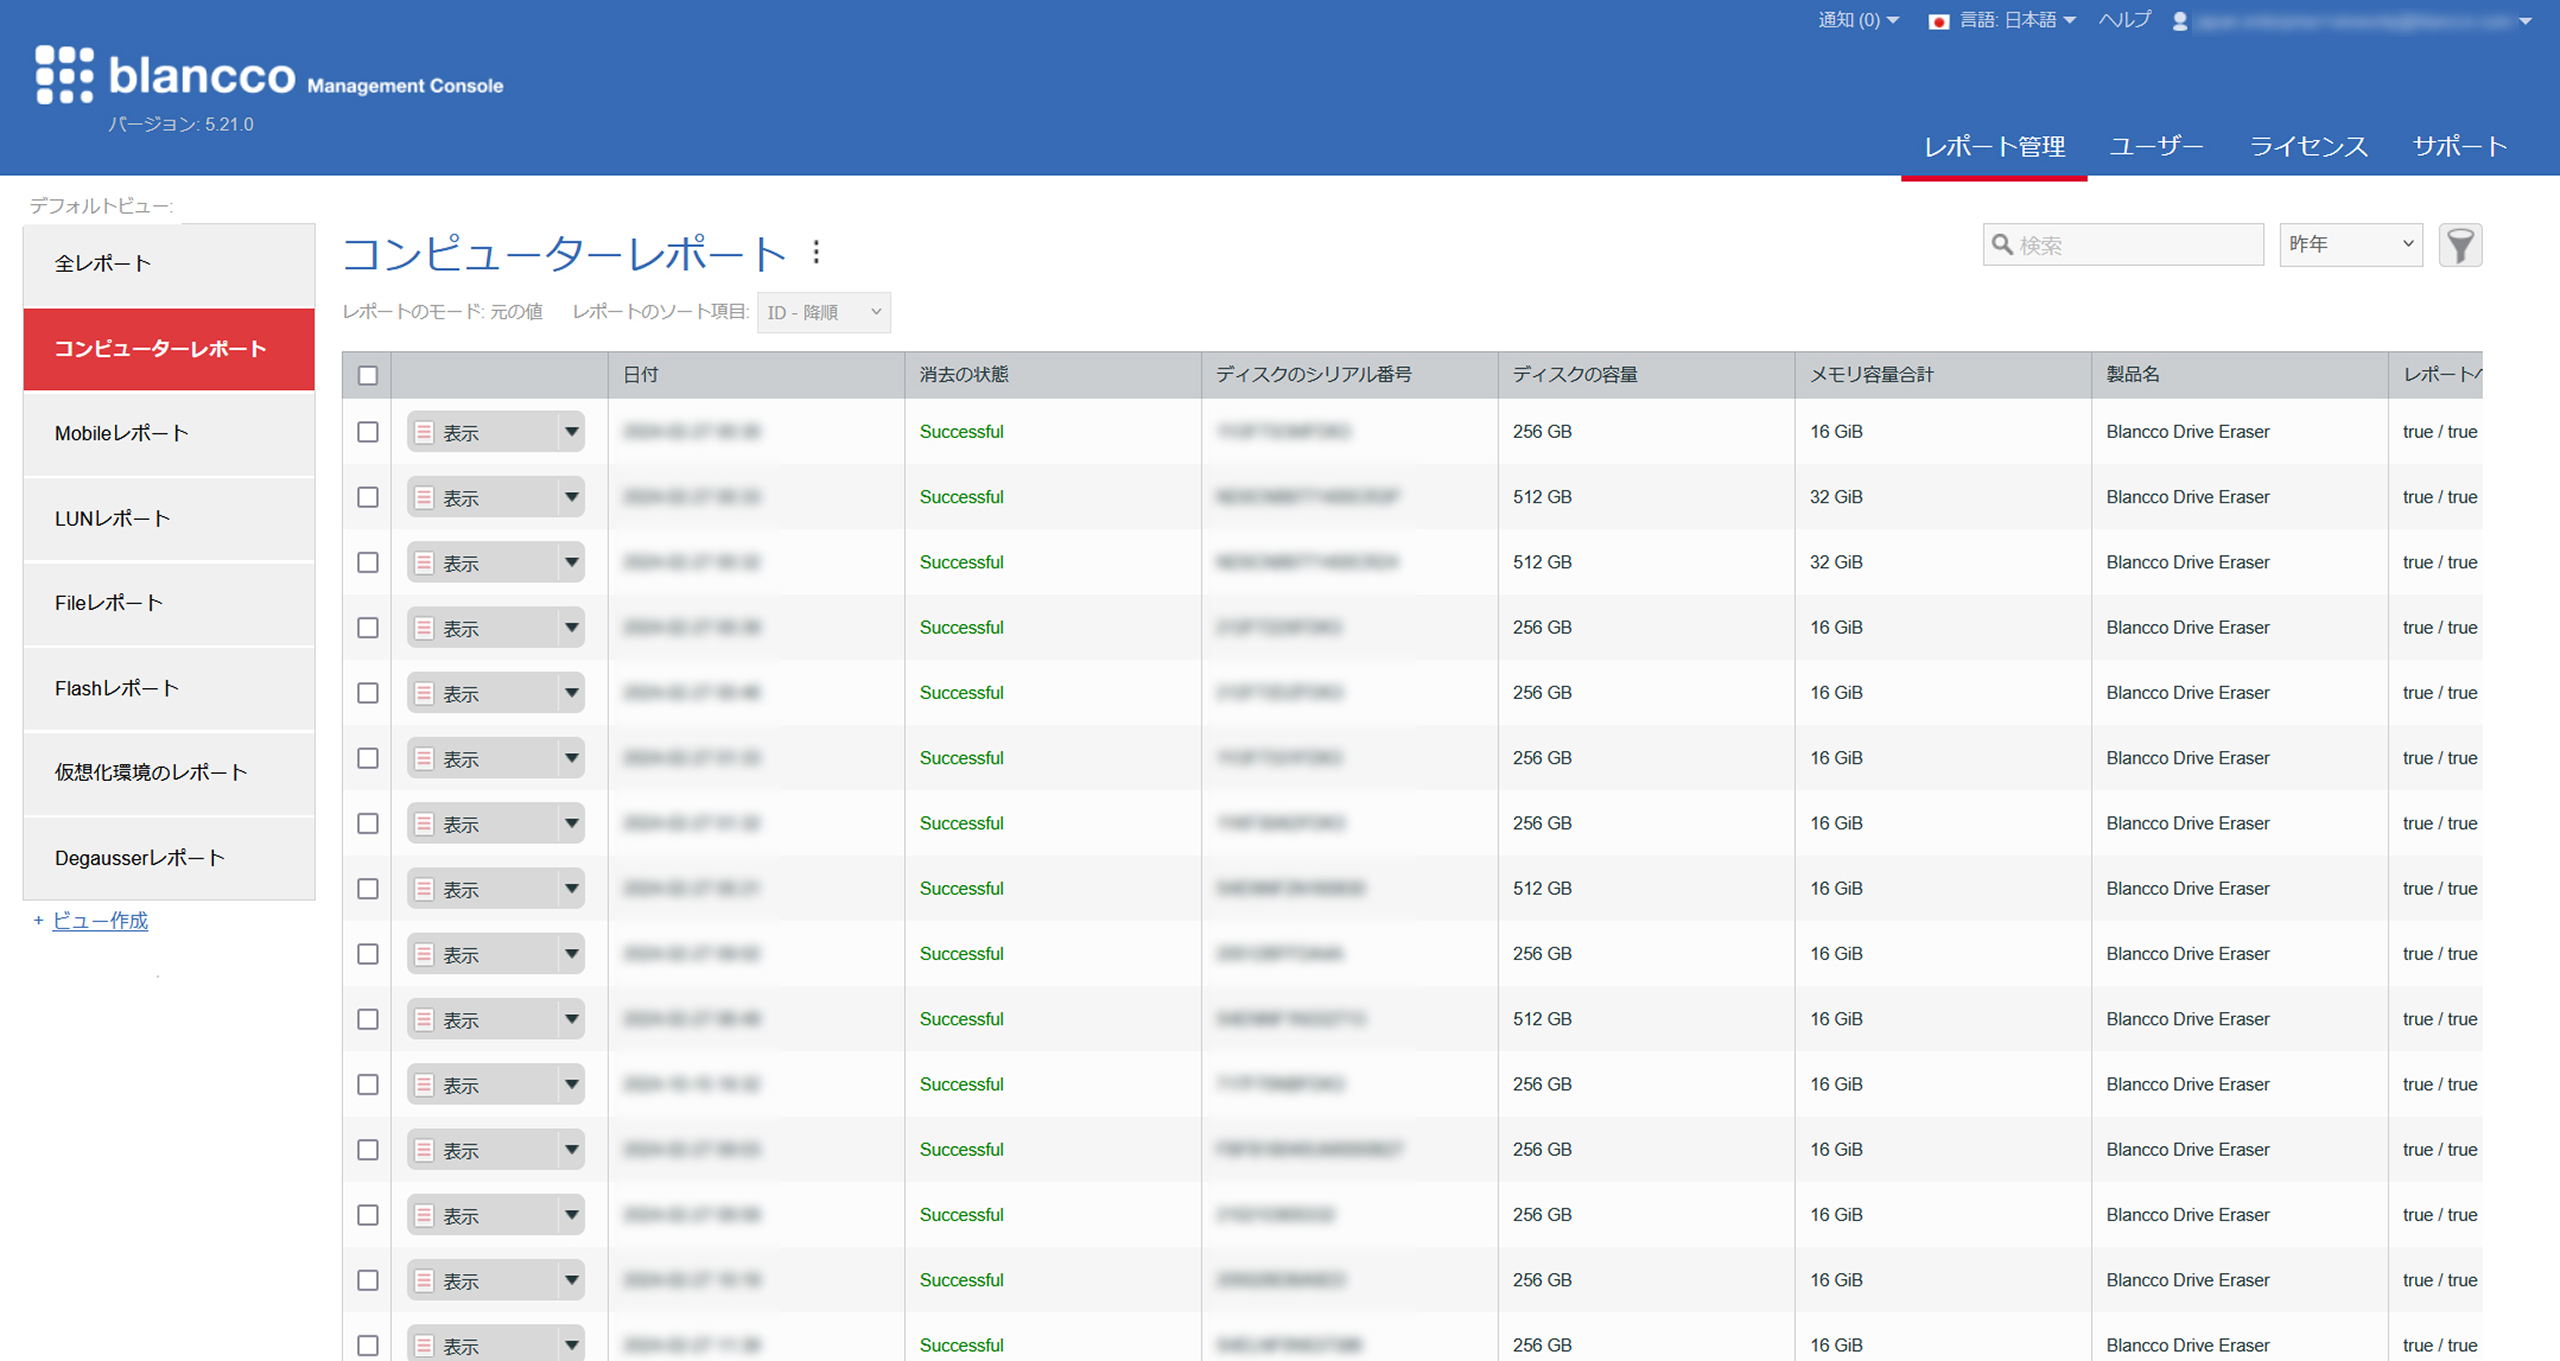Click the ディスクのシリアル番号 column header
Image resolution: width=2560 pixels, height=1361 pixels.
tap(1349, 375)
